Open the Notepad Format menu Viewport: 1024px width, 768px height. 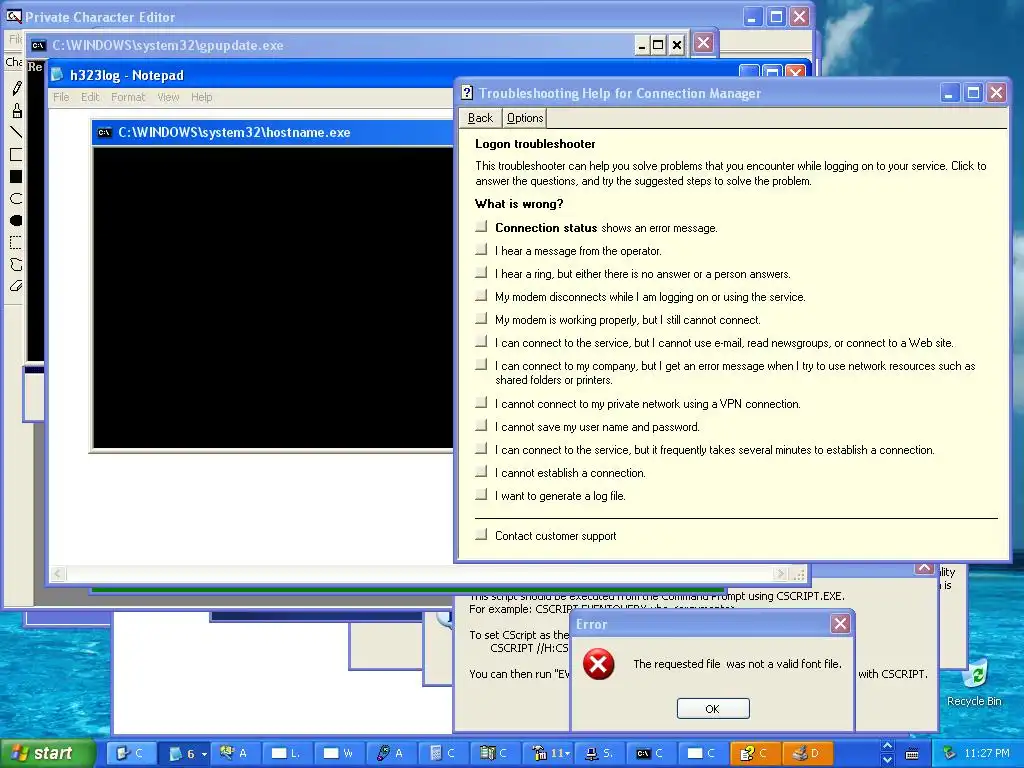(128, 97)
